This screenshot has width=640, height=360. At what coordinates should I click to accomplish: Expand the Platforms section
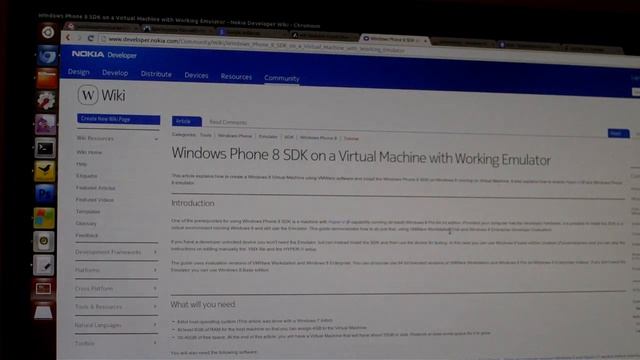pyautogui.click(x=116, y=270)
